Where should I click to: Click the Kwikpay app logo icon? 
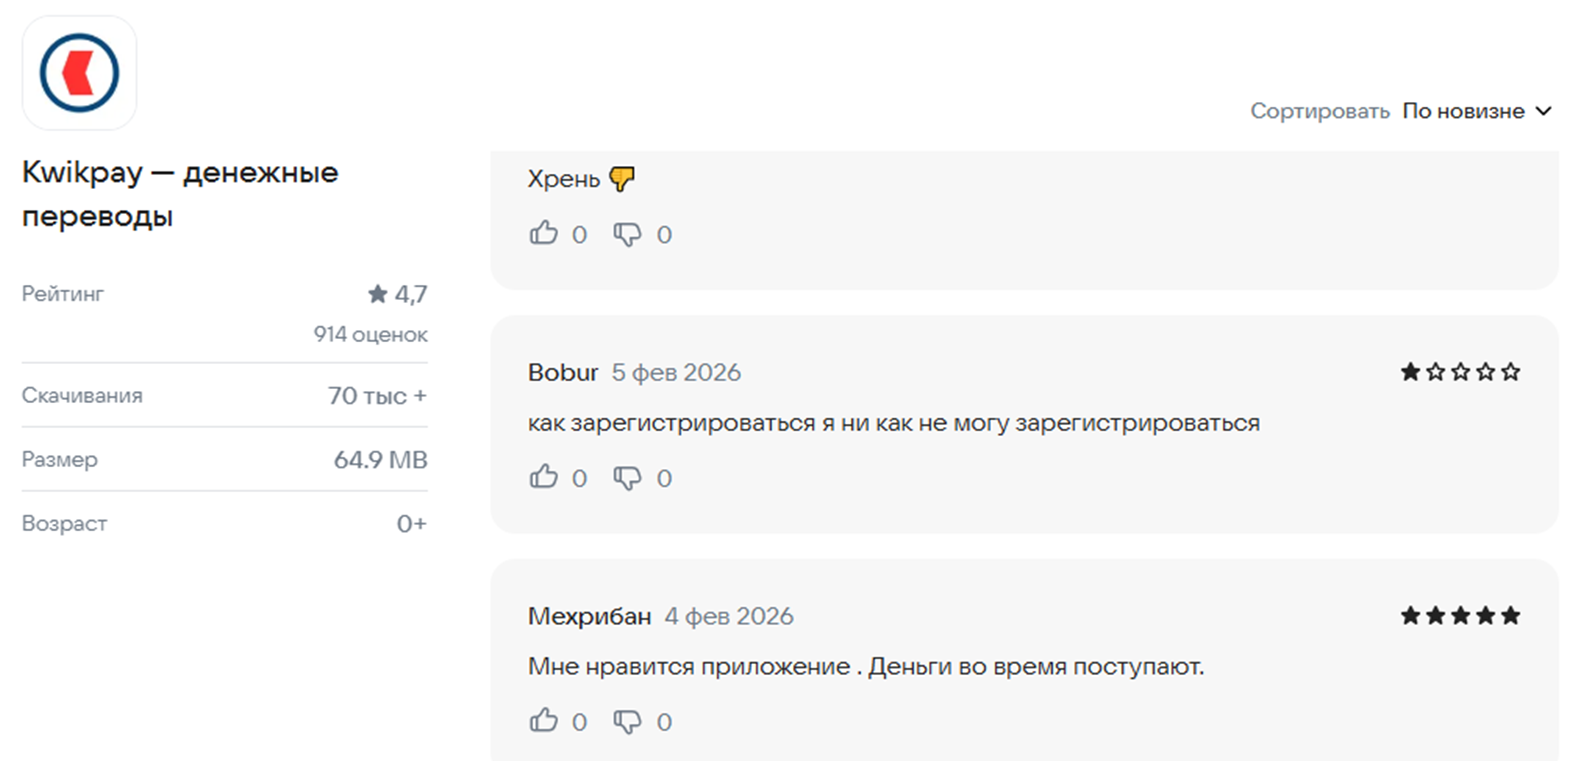(79, 73)
